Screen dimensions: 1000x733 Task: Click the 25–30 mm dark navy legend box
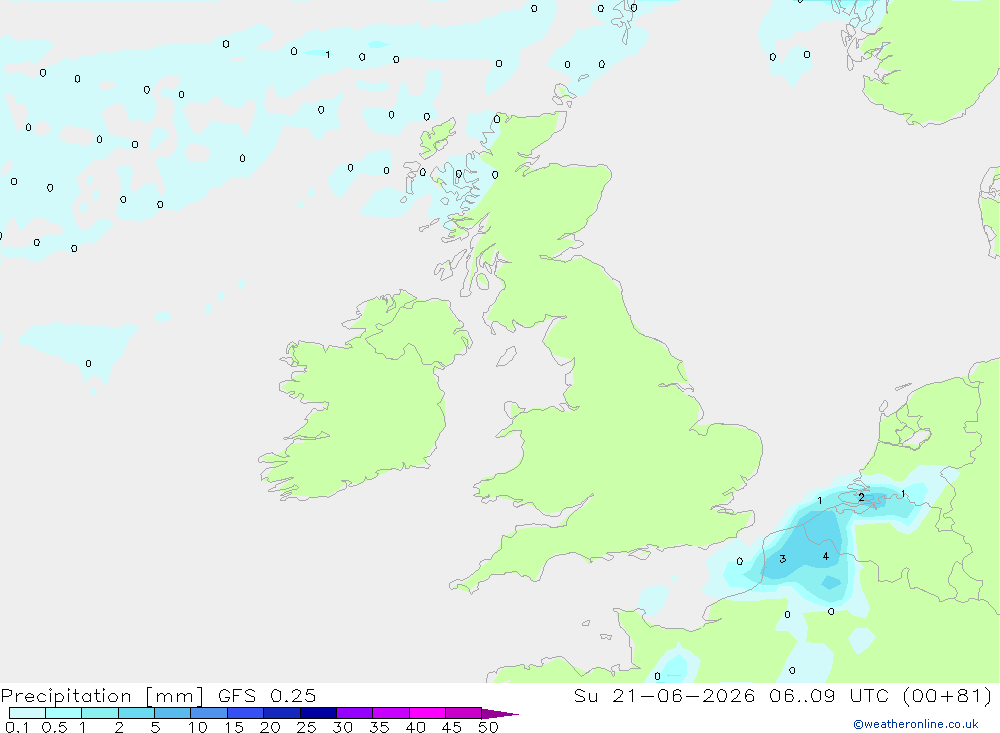(318, 713)
